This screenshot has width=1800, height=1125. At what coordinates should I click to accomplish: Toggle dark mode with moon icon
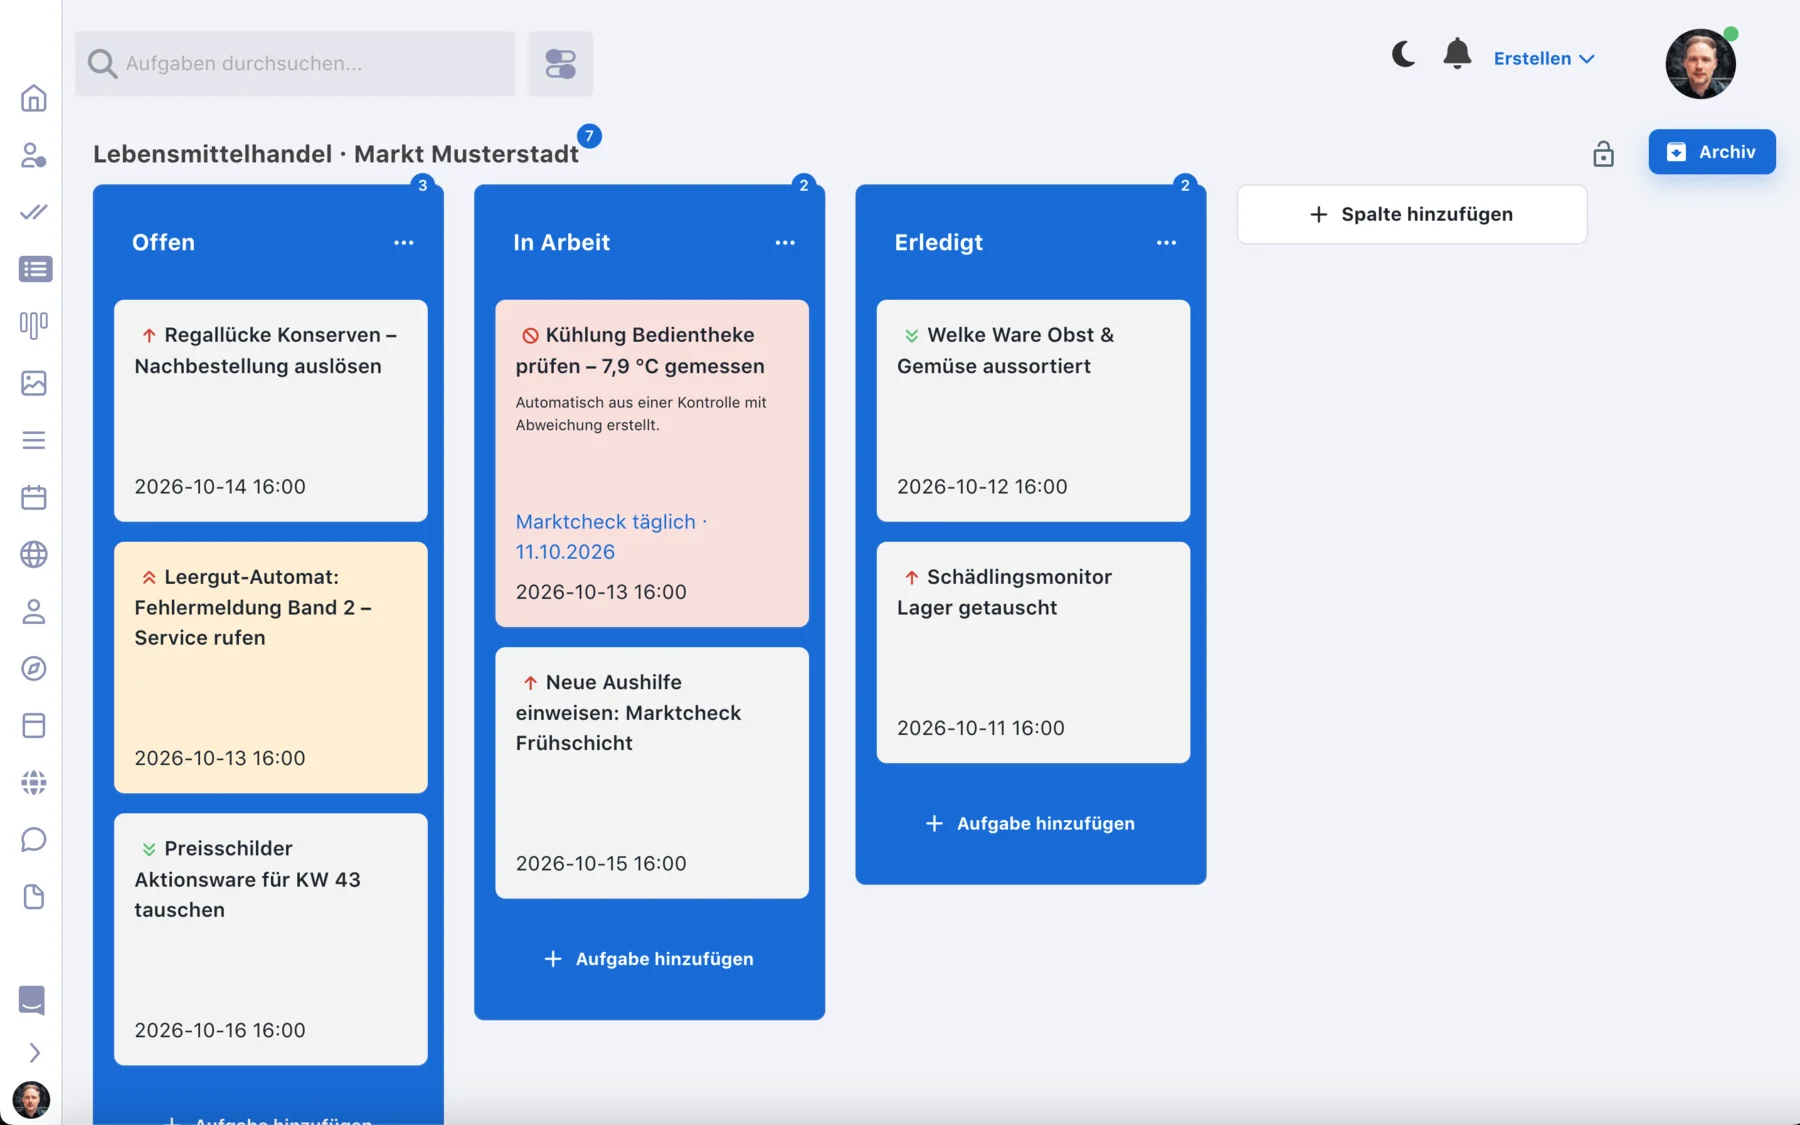click(1403, 54)
